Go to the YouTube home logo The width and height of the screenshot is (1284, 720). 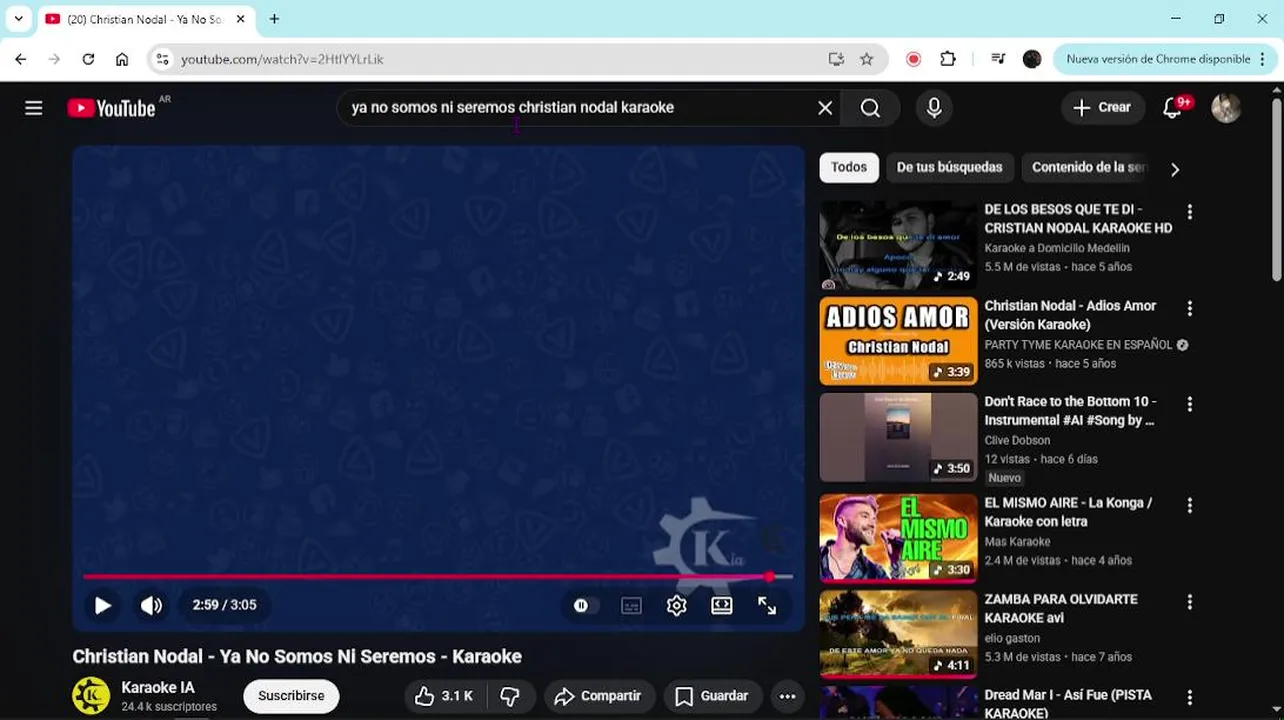coord(111,108)
